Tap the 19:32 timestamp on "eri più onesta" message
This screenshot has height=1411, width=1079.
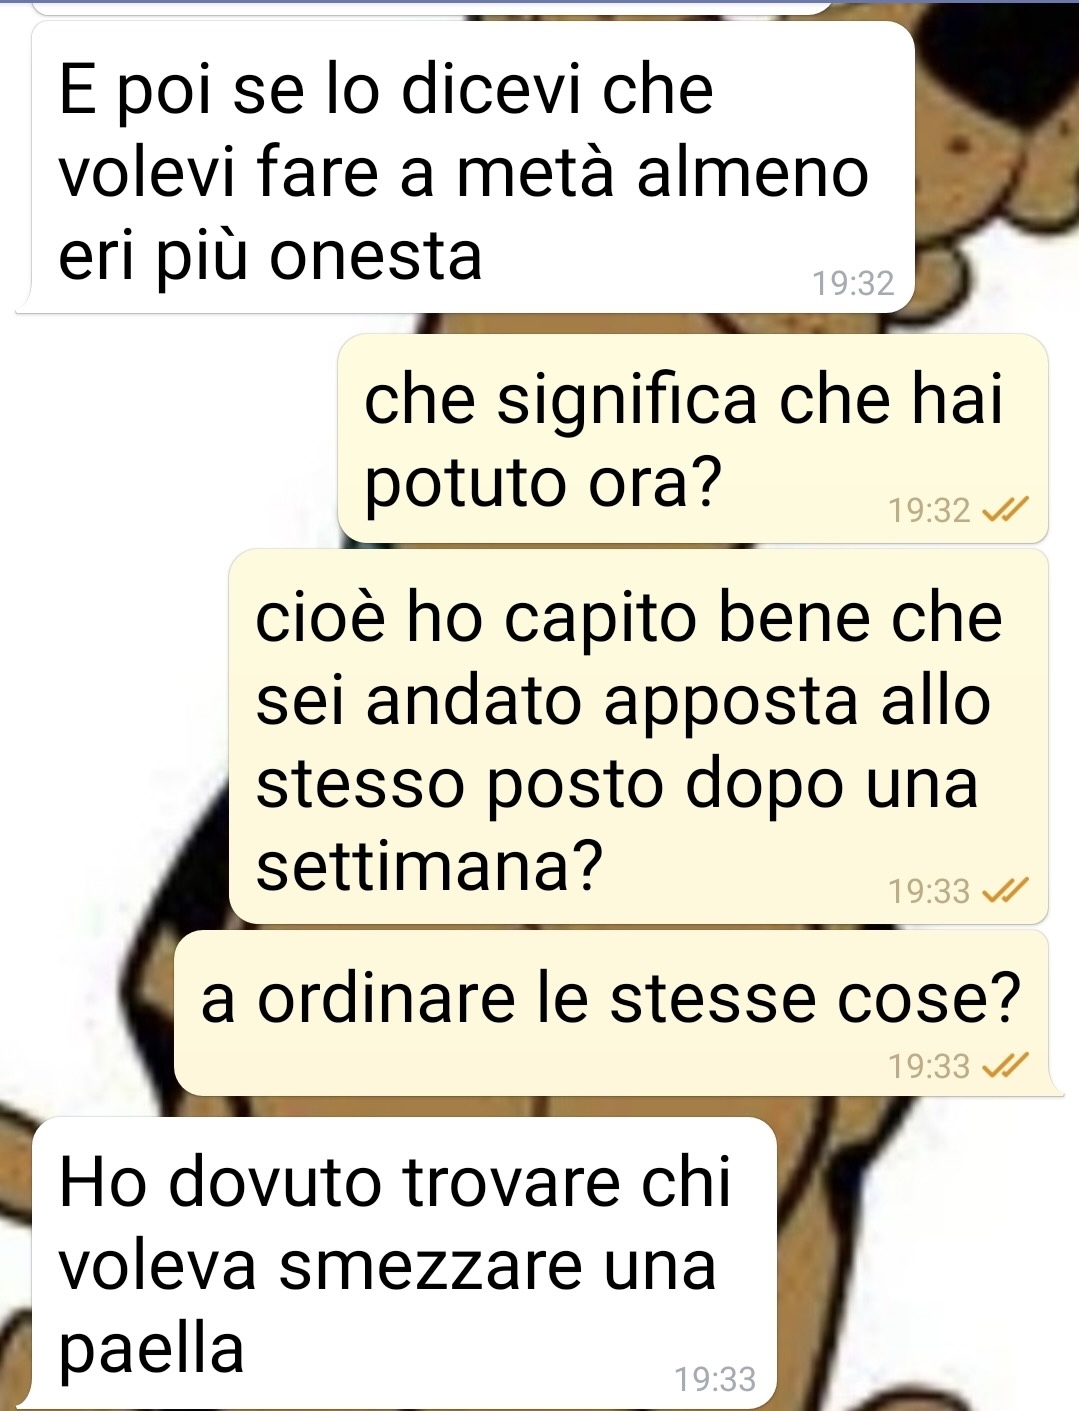point(853,284)
